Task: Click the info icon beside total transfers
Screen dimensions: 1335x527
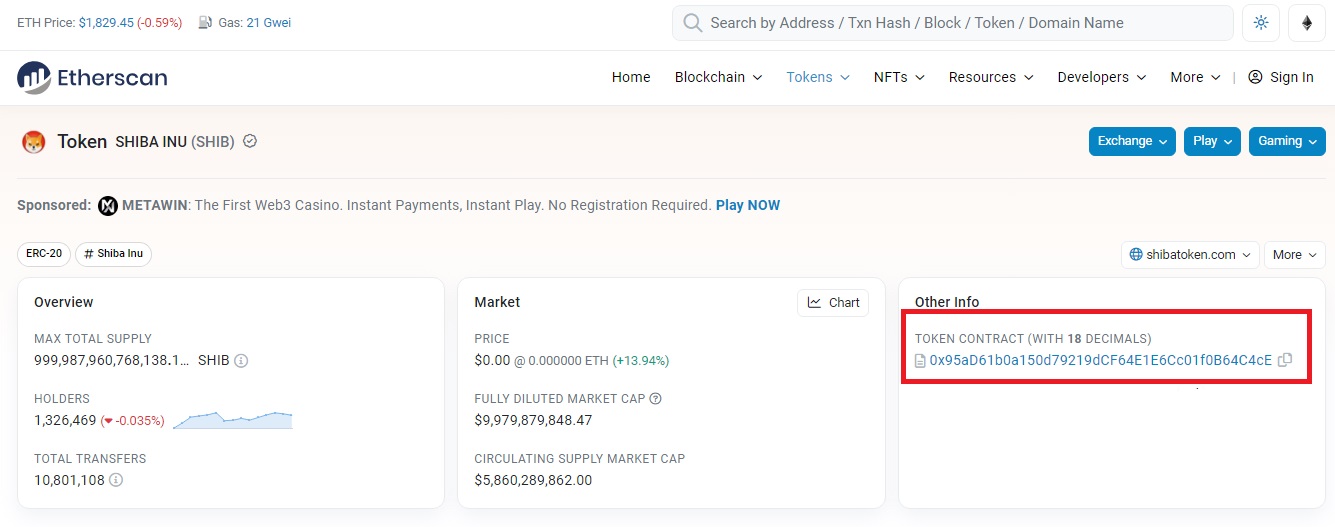Action: (116, 480)
